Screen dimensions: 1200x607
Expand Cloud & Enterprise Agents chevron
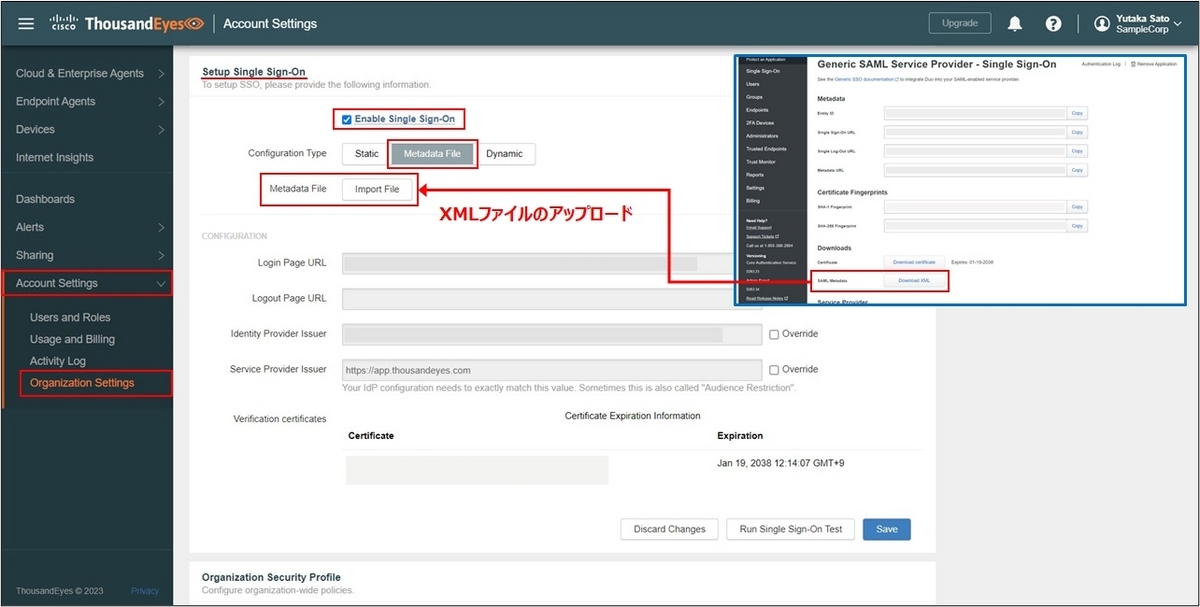tap(161, 73)
